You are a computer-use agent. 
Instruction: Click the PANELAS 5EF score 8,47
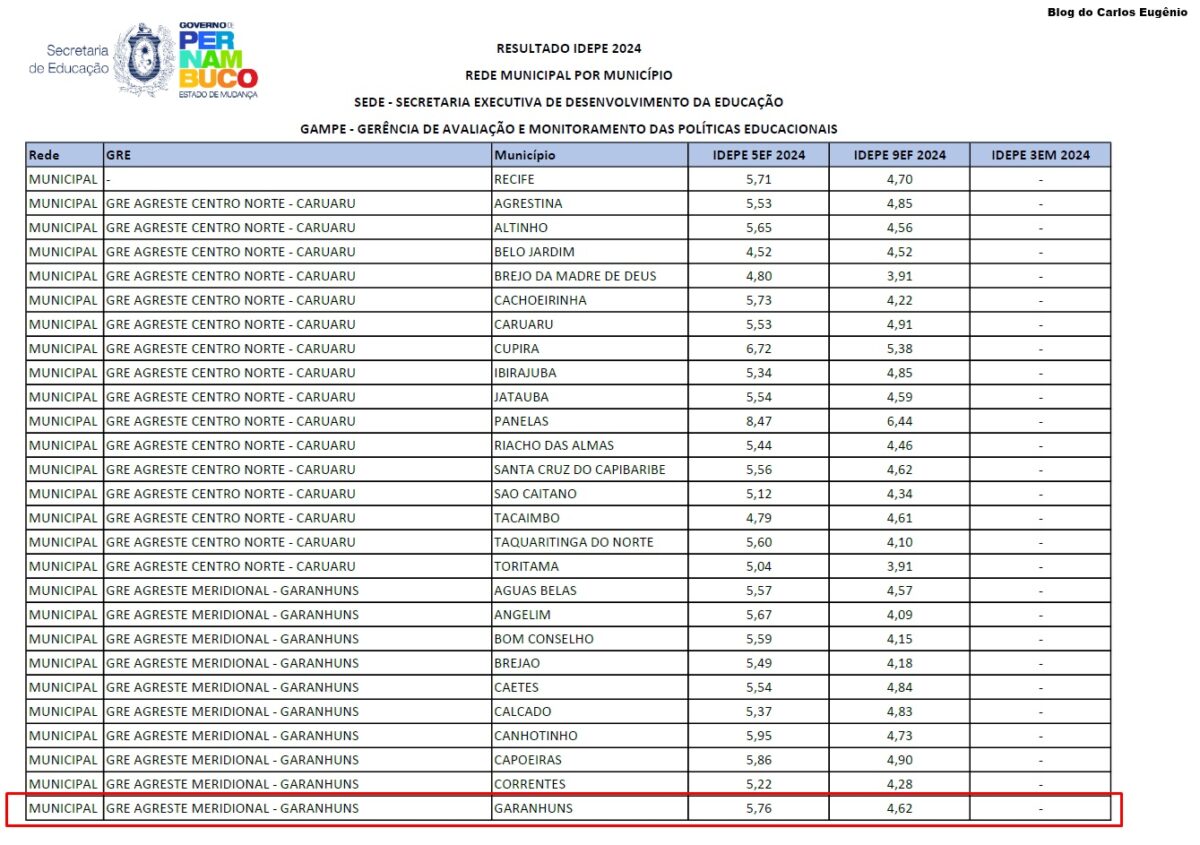coord(759,421)
